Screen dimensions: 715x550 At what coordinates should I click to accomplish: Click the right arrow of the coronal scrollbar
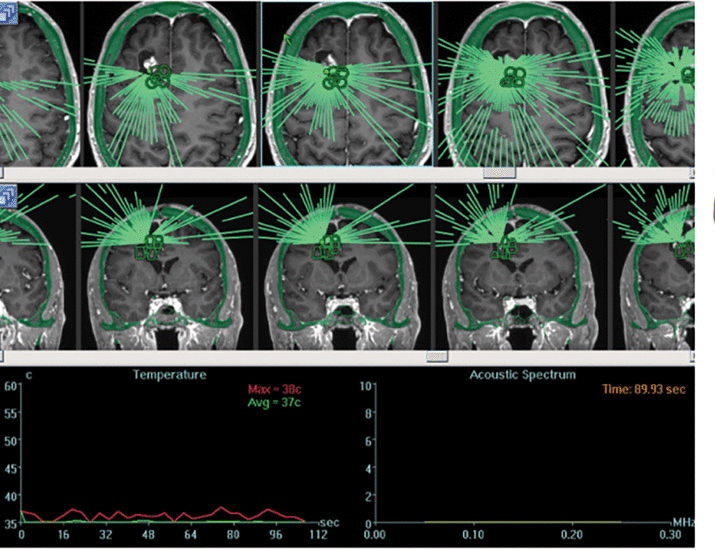click(690, 356)
